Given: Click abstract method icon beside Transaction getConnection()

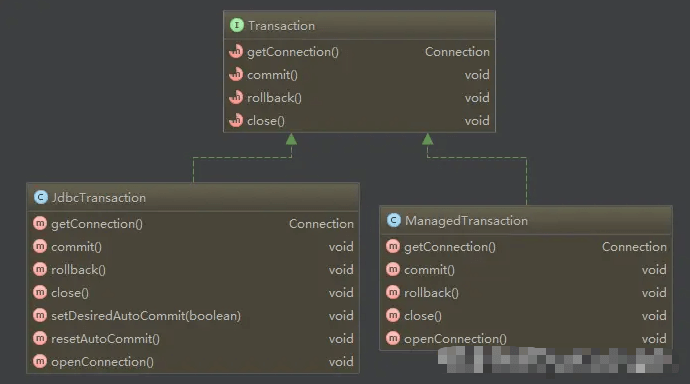Looking at the screenshot, I should pos(236,51).
